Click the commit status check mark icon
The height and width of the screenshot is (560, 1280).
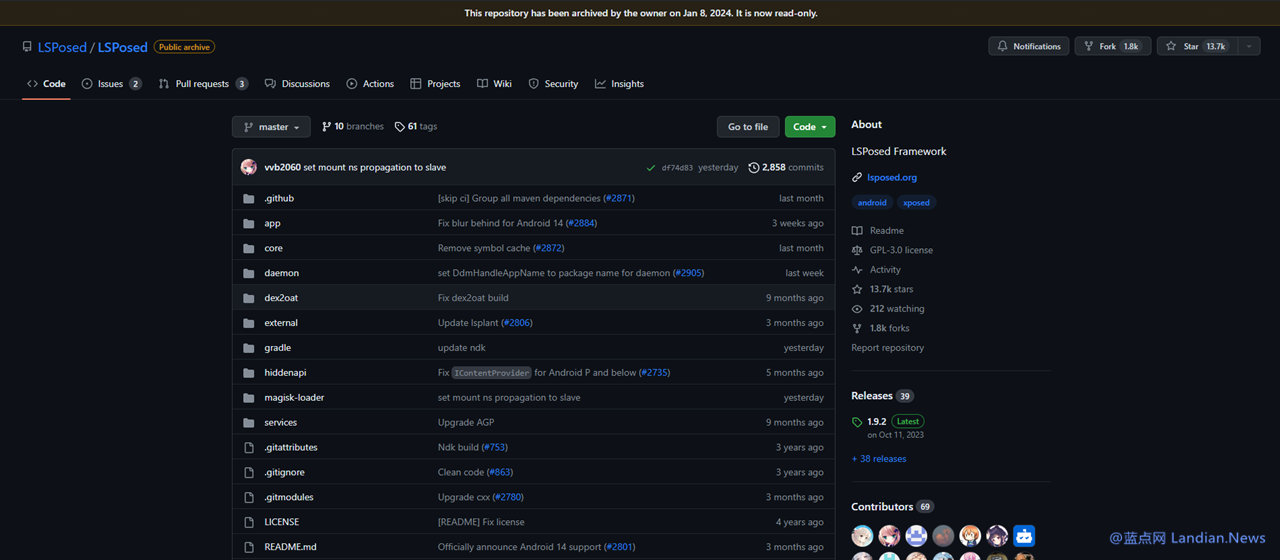coord(651,168)
